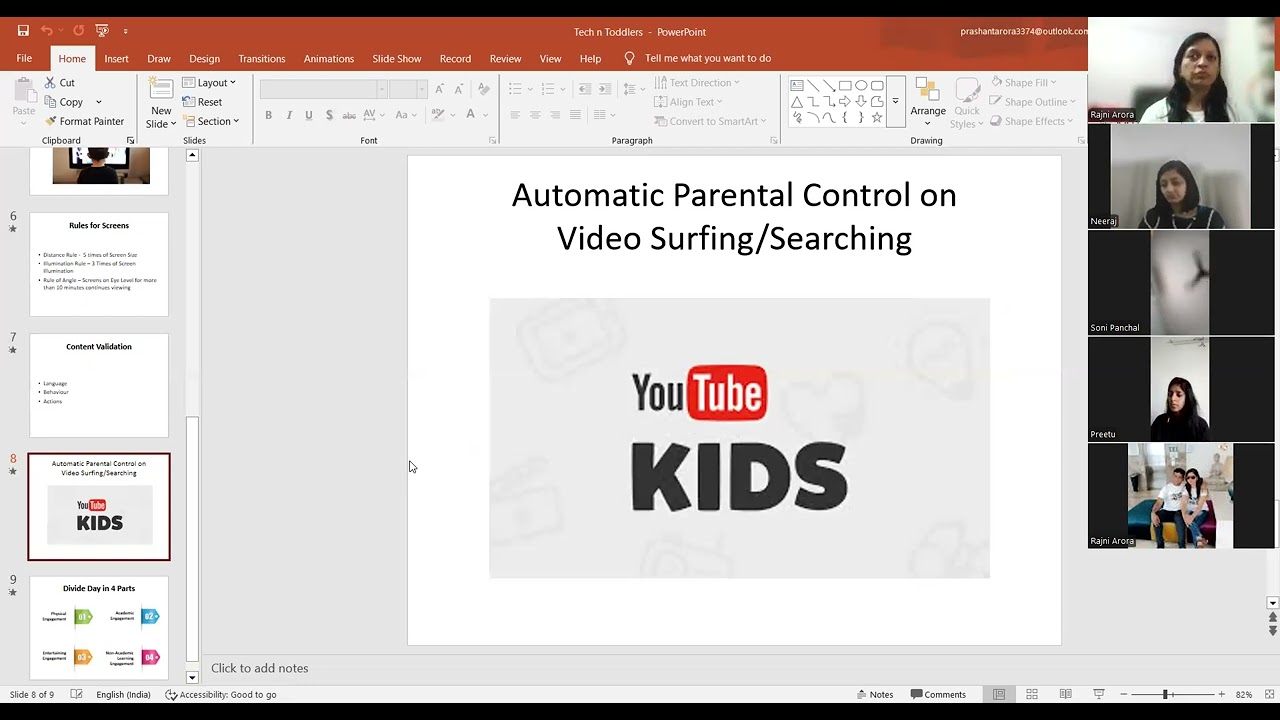
Task: Fit slide to current window
Action: pos(1269,694)
